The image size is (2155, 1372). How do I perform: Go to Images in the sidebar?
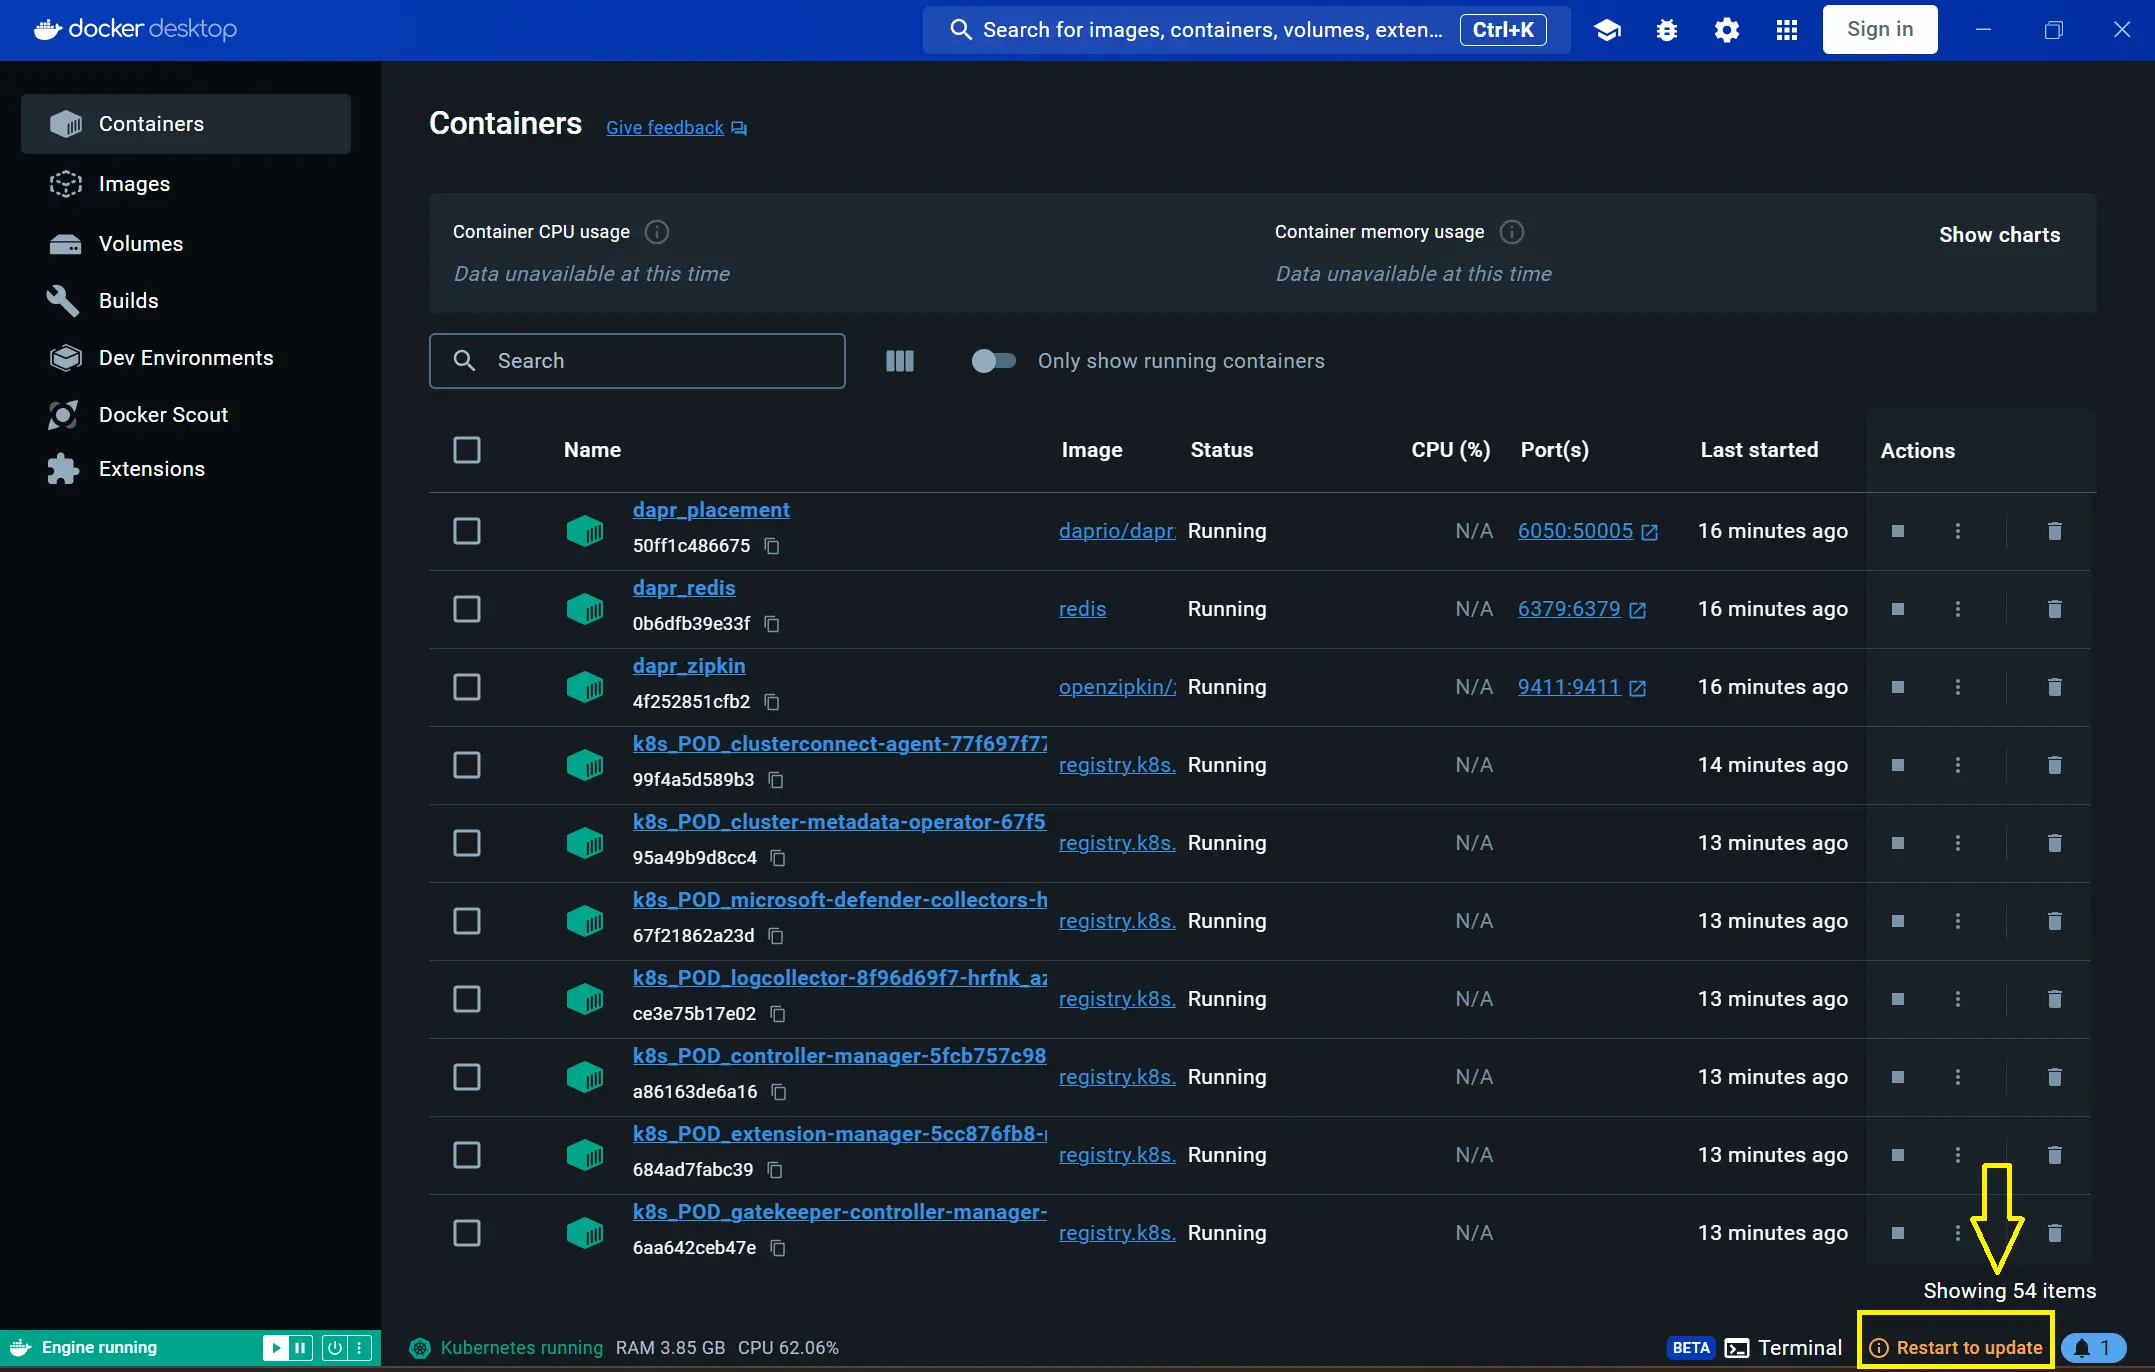click(134, 184)
